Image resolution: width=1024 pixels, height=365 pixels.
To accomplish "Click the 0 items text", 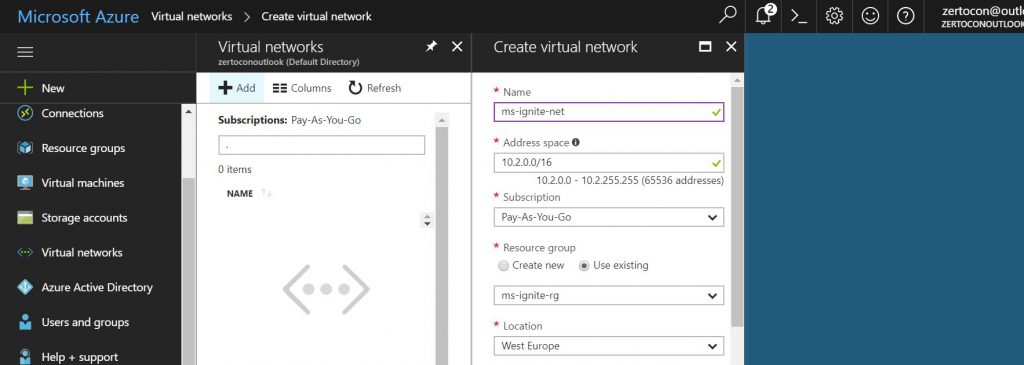I will coord(234,170).
